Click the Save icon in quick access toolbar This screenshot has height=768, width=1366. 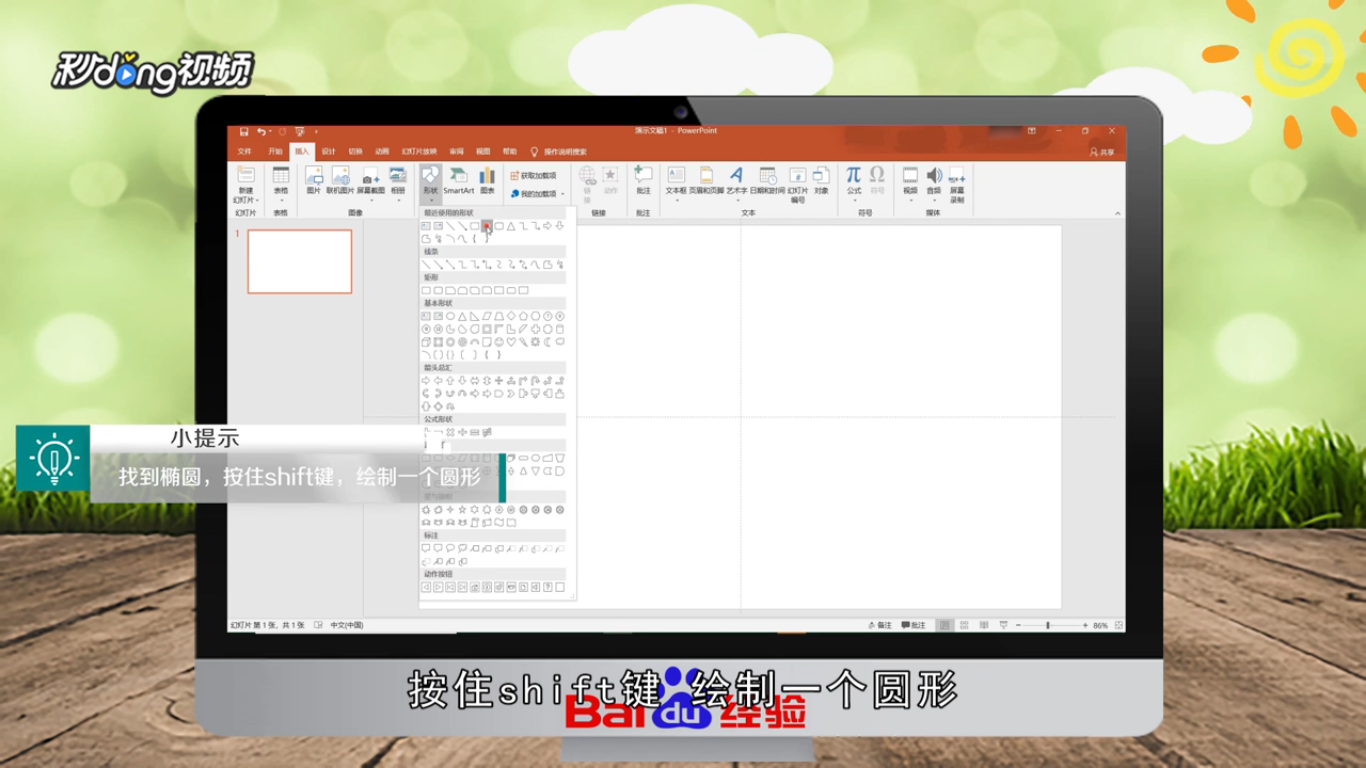pos(243,131)
